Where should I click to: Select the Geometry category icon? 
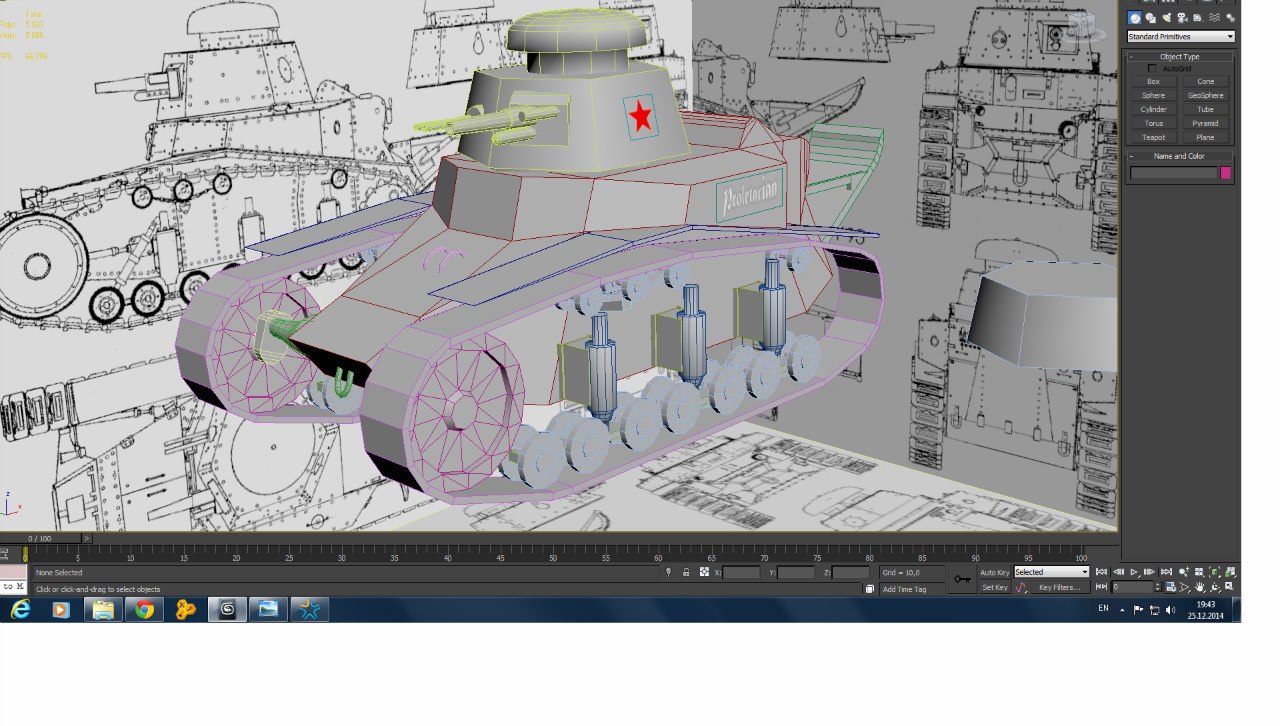click(x=1135, y=18)
